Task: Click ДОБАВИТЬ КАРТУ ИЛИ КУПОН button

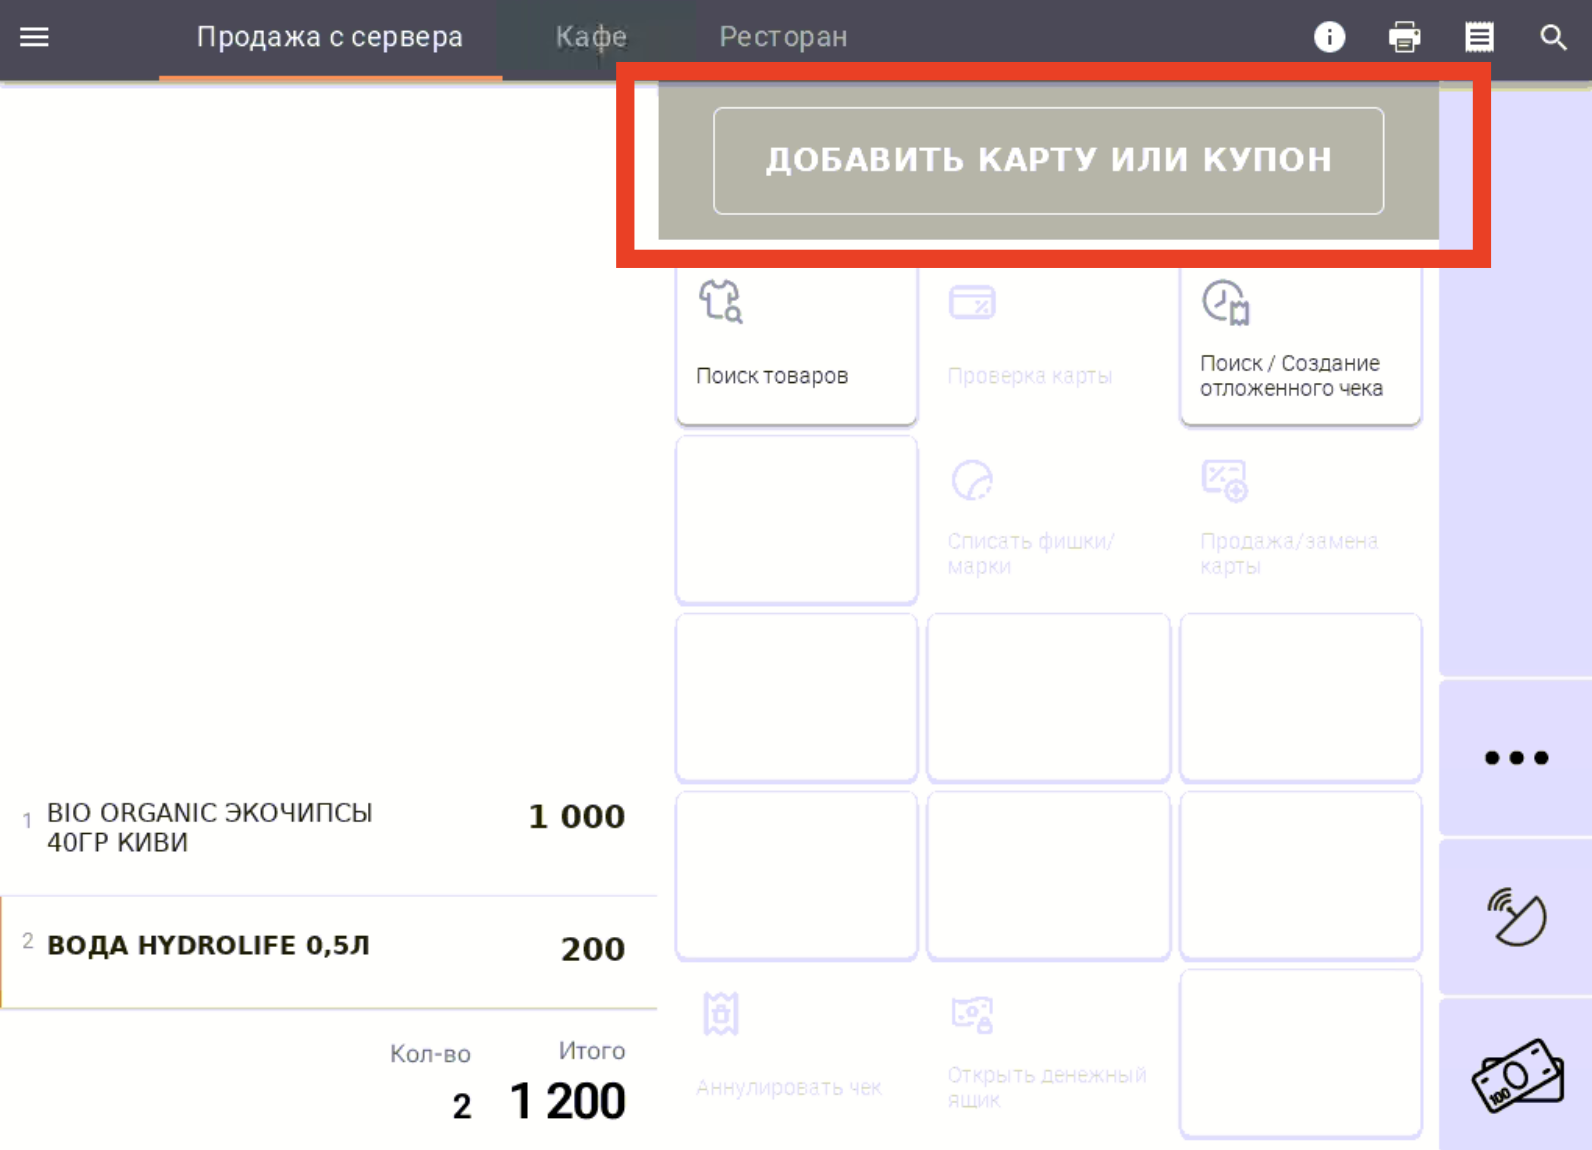Action: coord(1048,161)
